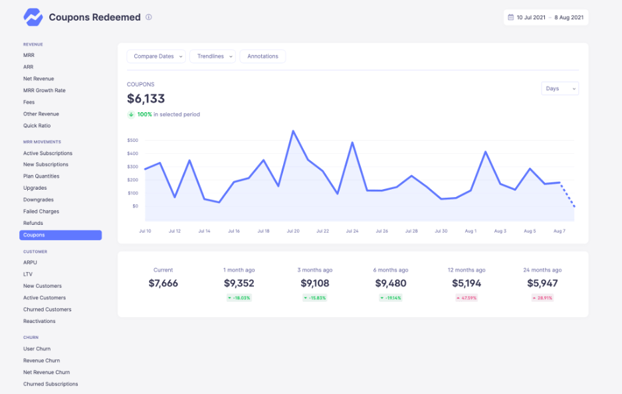This screenshot has width=622, height=394.
Task: Click the Annotations button
Action: click(x=263, y=56)
